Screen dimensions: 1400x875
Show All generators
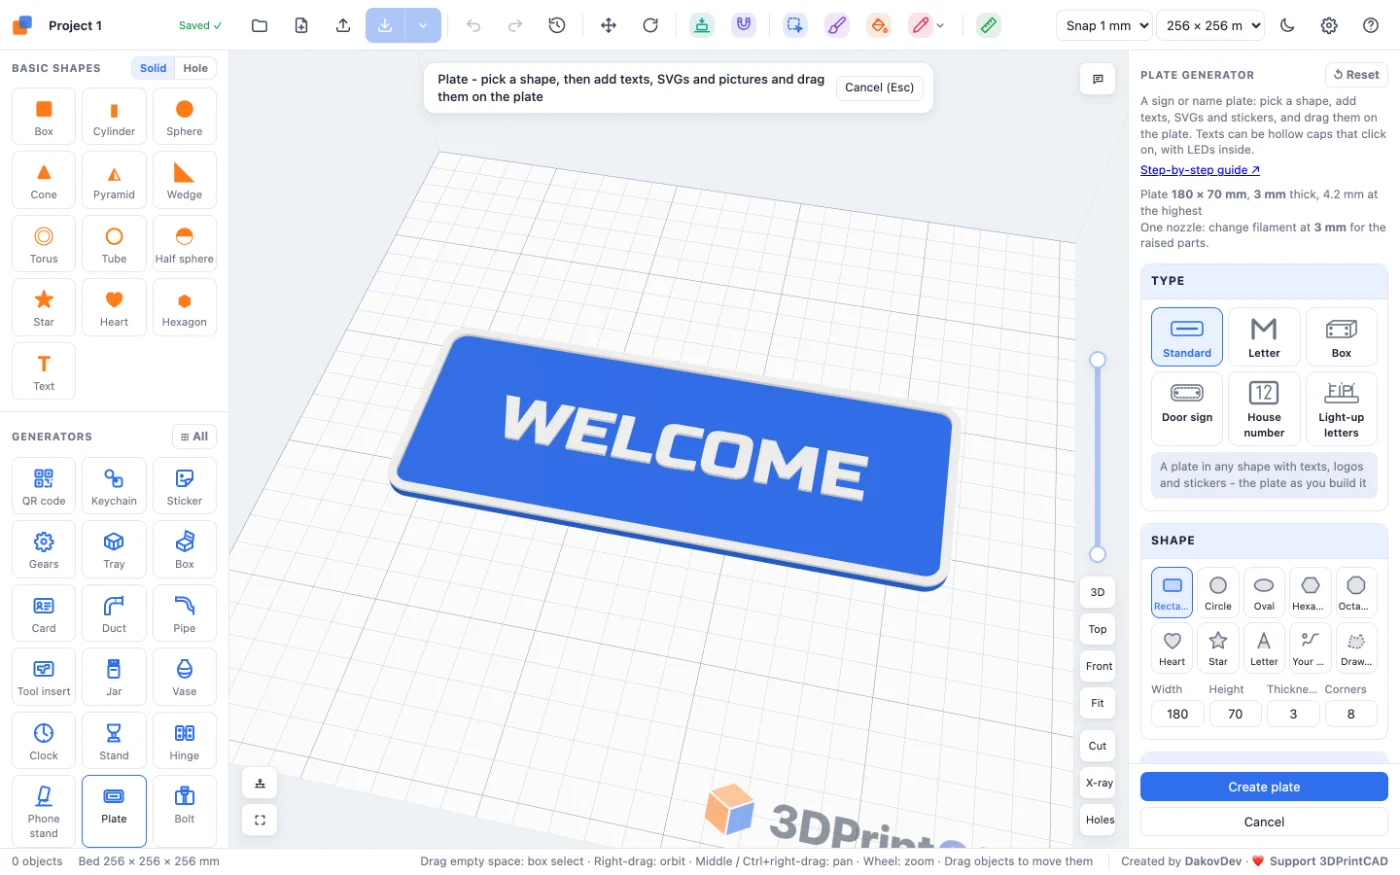[x=194, y=437]
